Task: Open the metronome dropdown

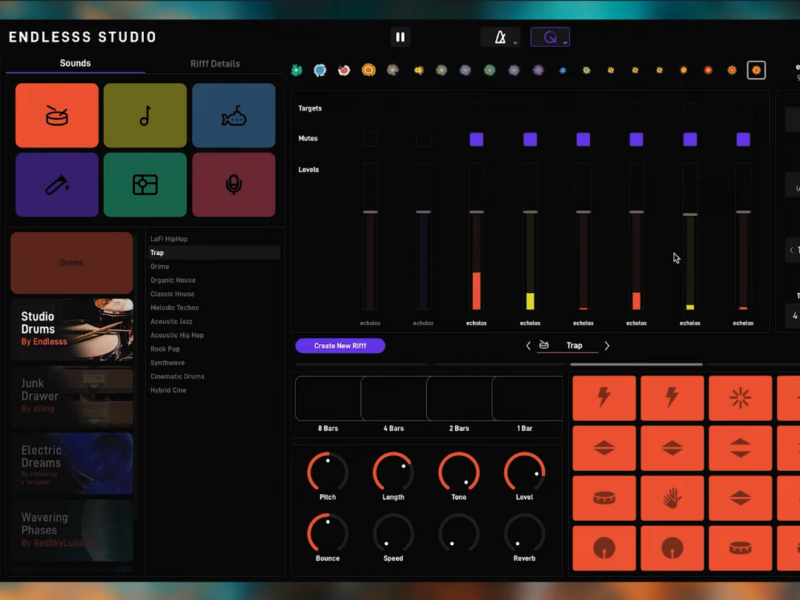Action: [499, 38]
